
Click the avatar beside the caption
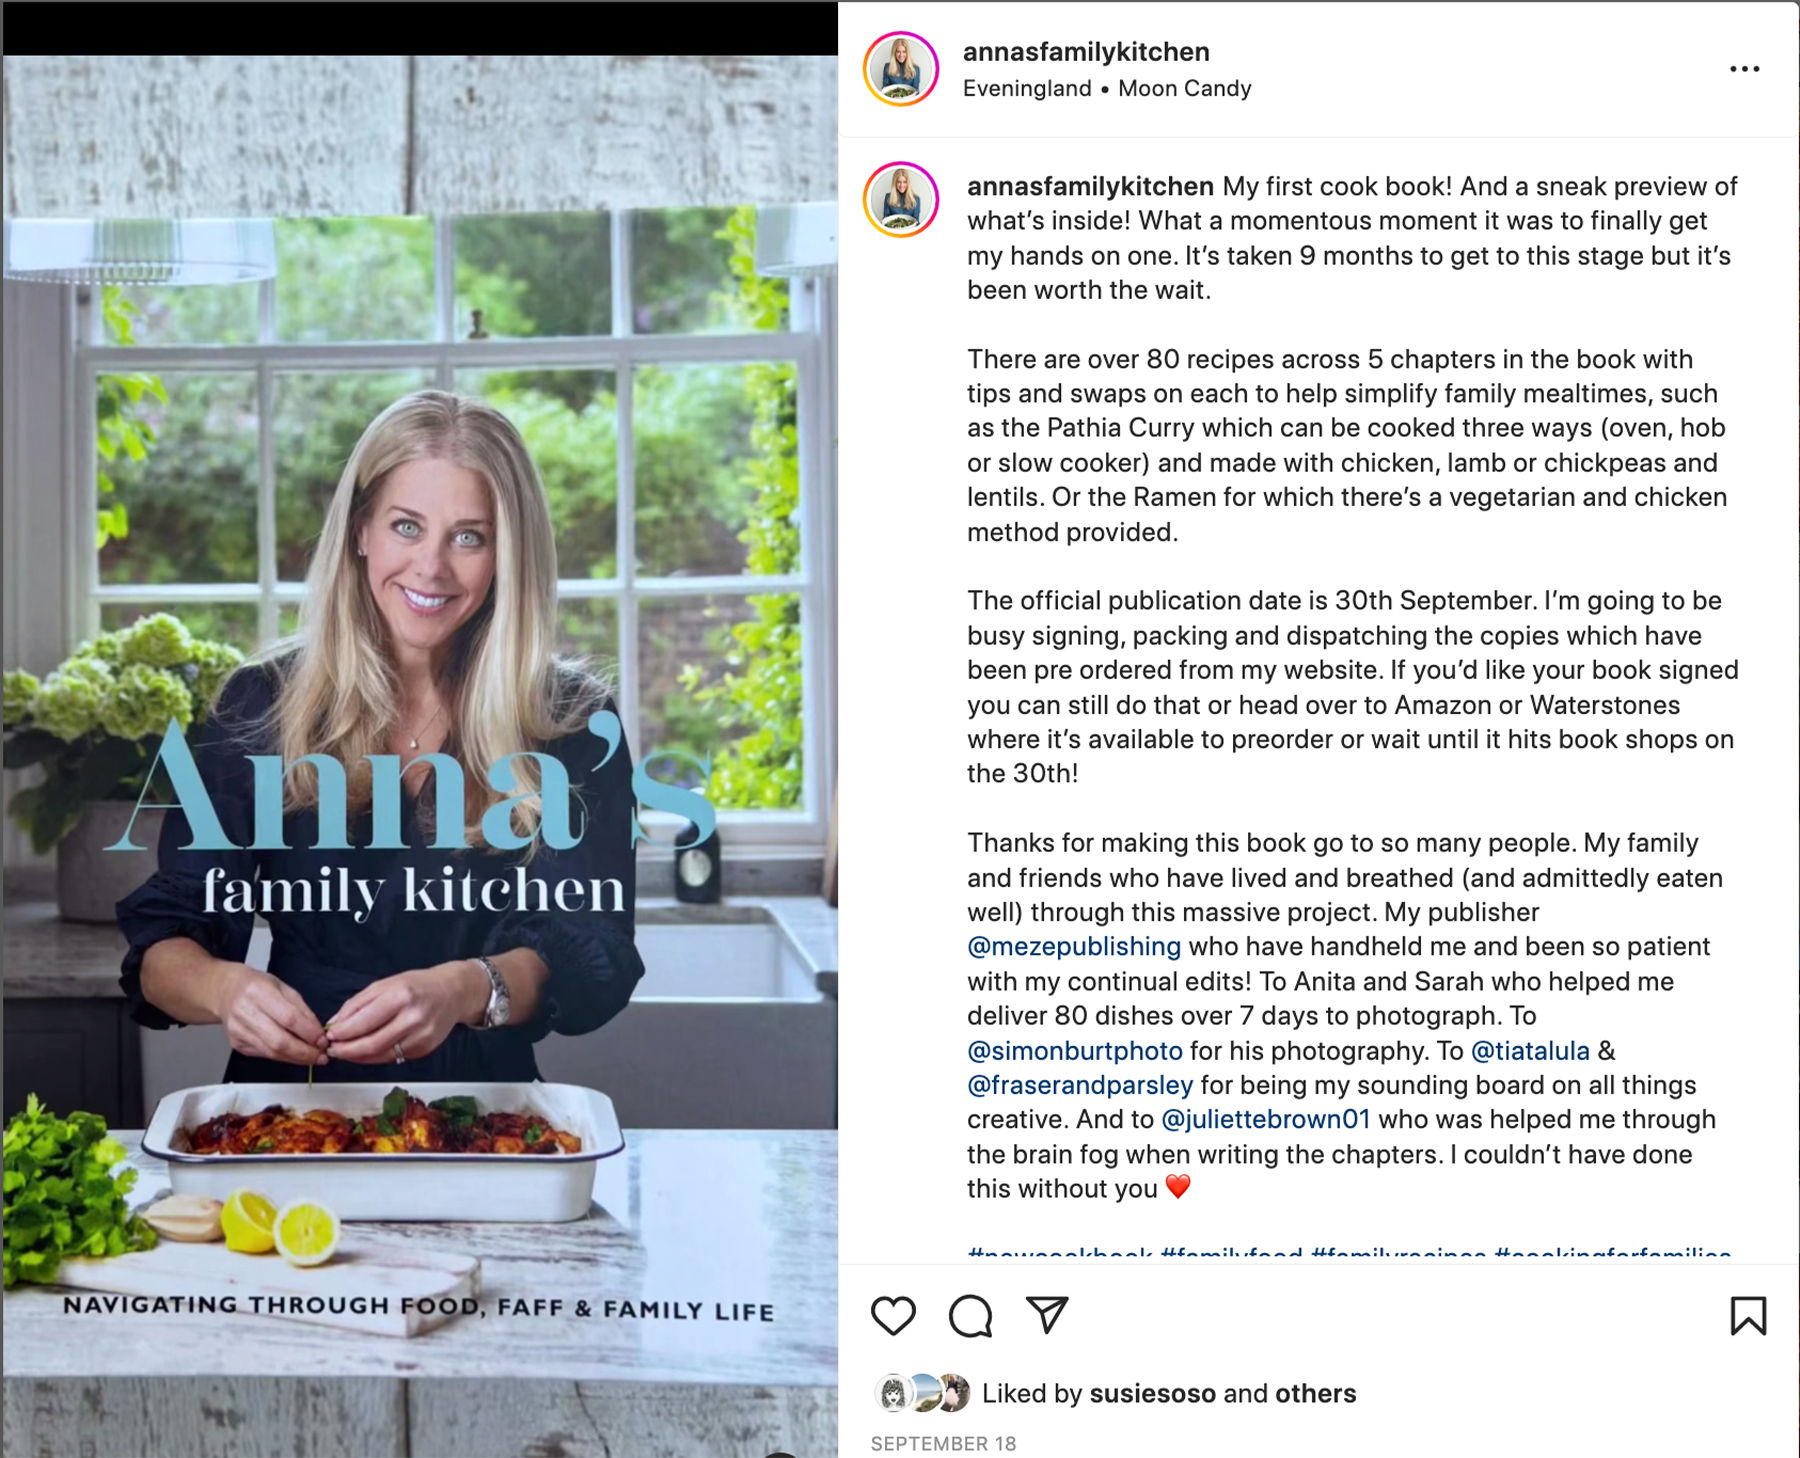901,199
